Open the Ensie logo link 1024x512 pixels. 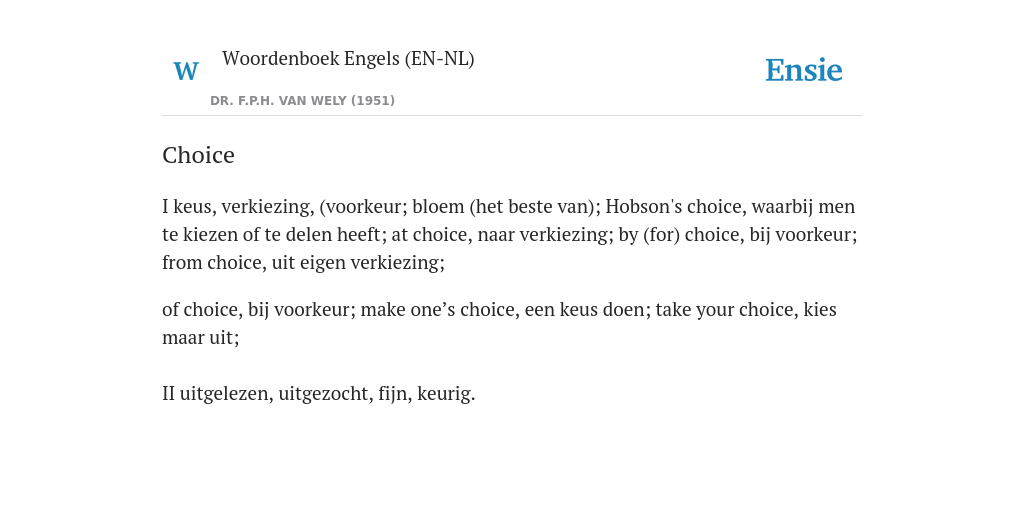point(804,71)
